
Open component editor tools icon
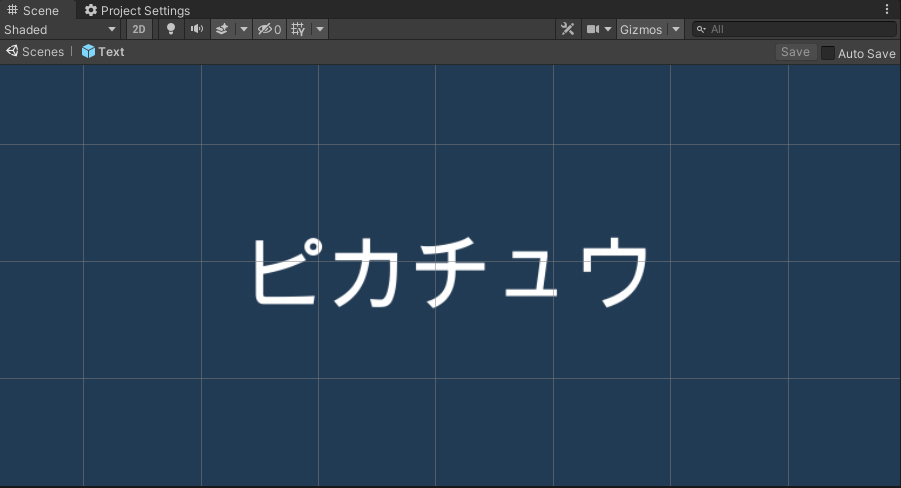pos(568,29)
